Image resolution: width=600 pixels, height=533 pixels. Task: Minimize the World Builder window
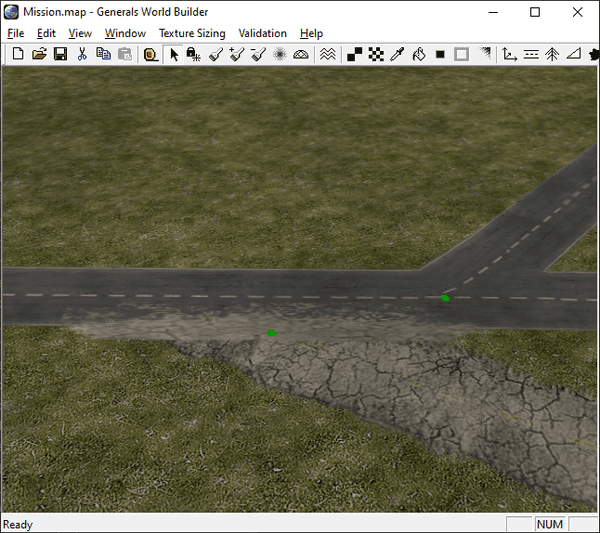click(493, 12)
